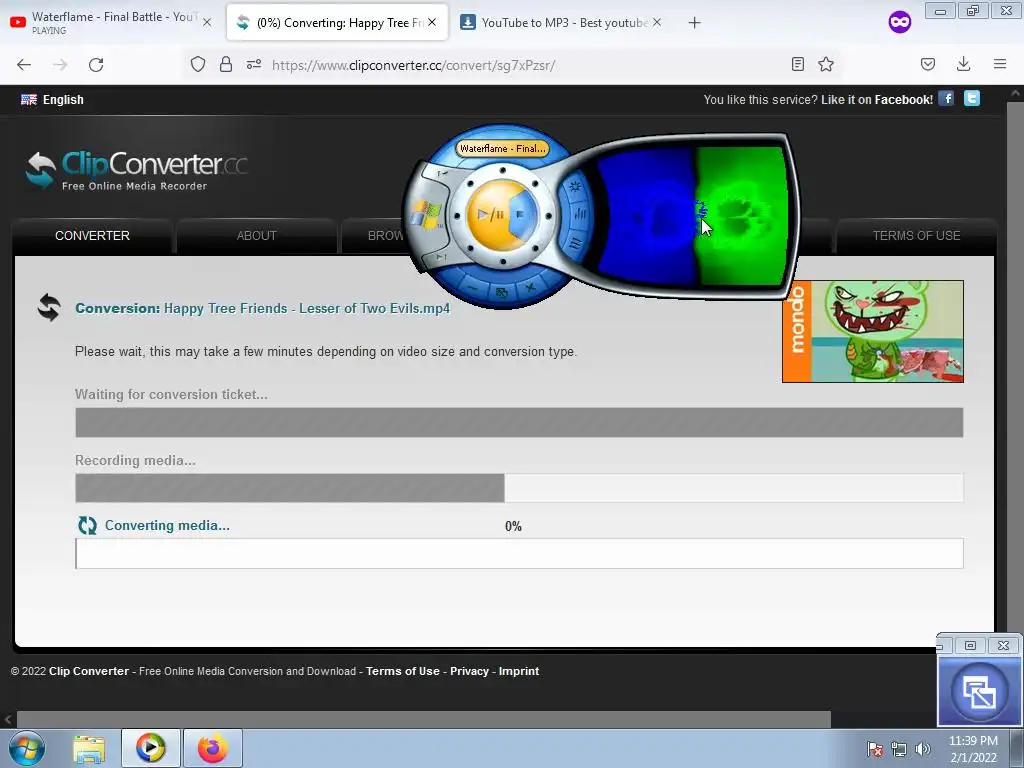
Task: Open the Firefox downloads arrow icon
Action: pyautogui.click(x=963, y=64)
